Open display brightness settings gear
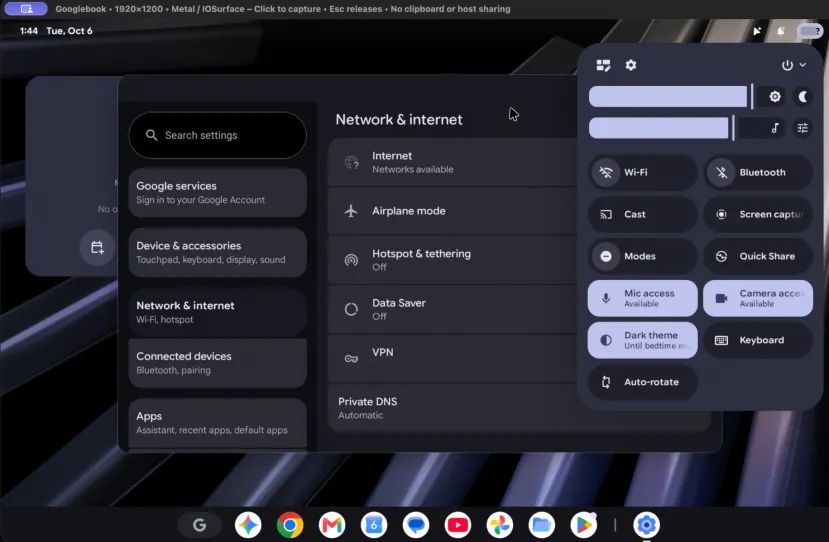The image size is (829, 542). pyautogui.click(x=775, y=97)
